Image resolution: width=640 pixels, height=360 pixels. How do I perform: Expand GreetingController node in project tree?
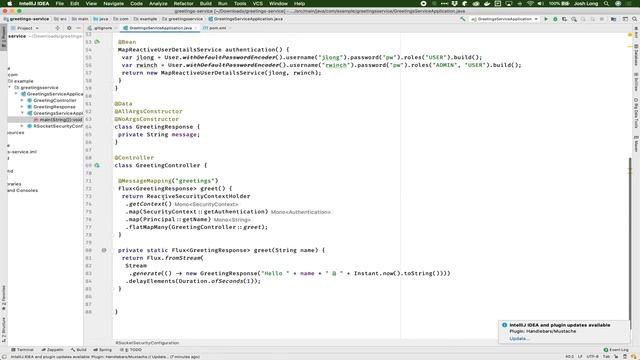click(22, 100)
